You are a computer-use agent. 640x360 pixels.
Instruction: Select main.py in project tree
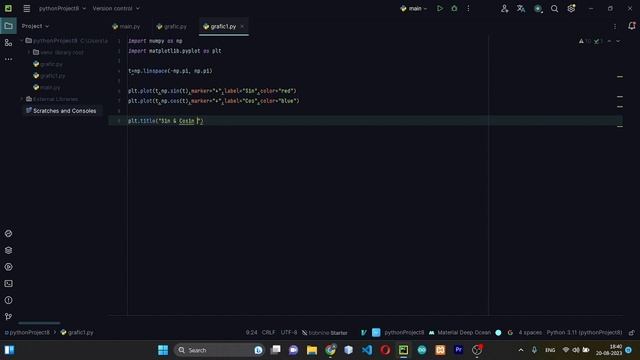coord(47,87)
